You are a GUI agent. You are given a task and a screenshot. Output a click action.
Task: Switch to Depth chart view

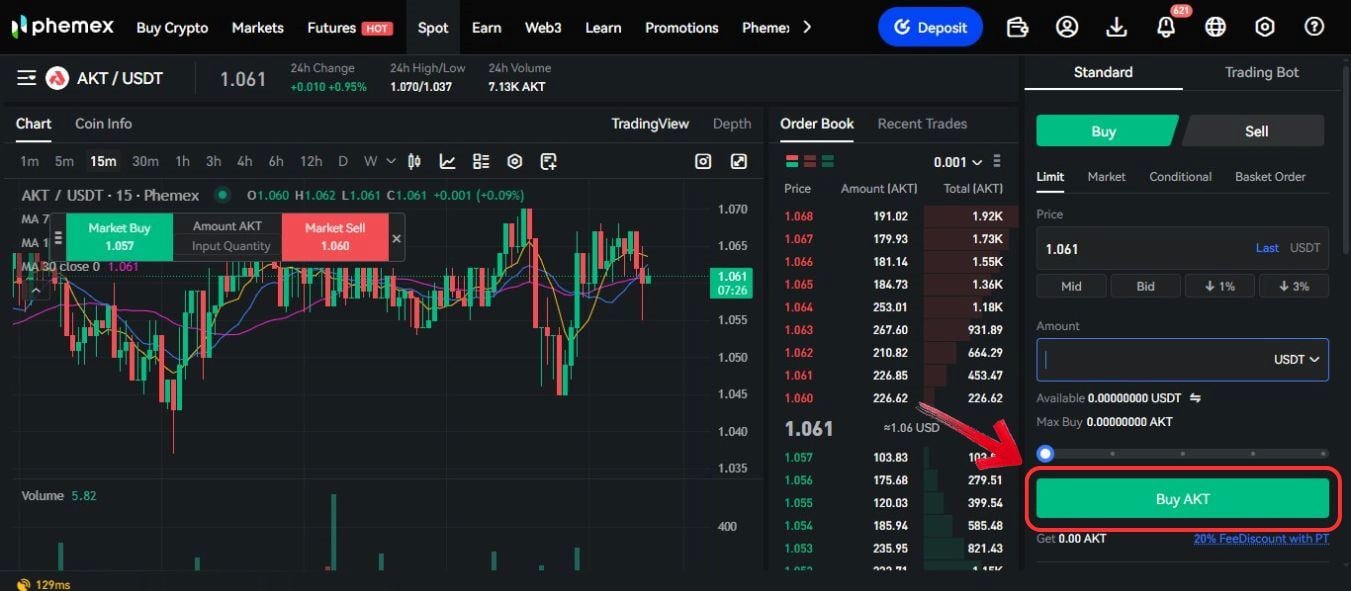pos(731,123)
